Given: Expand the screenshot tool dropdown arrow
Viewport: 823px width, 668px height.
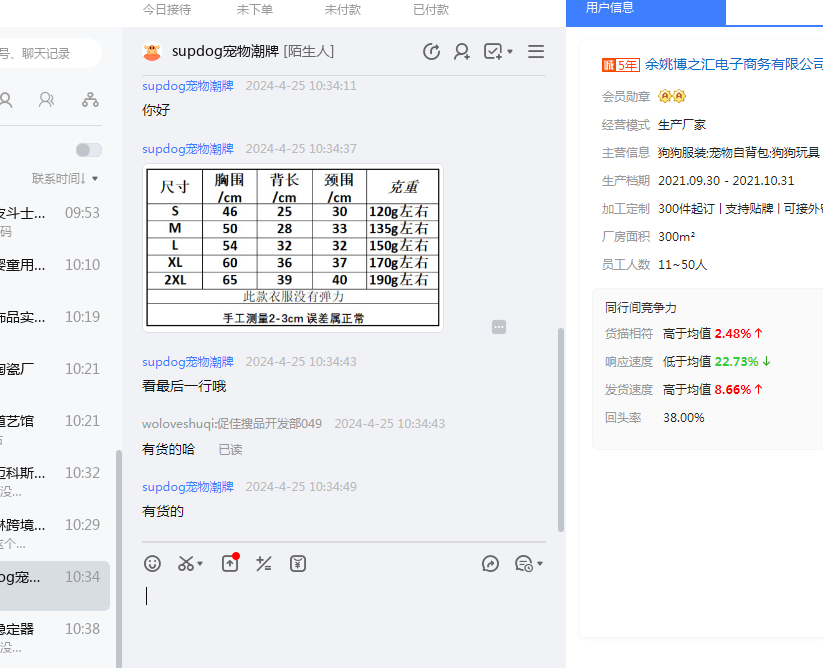Looking at the screenshot, I should click(x=200, y=565).
